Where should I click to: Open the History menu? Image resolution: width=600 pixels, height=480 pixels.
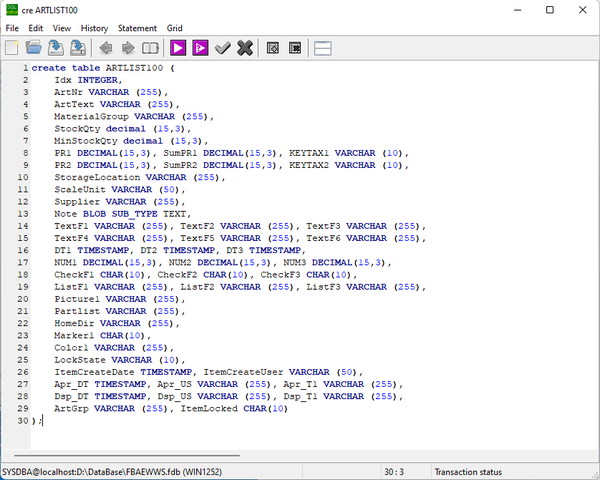[x=94, y=28]
